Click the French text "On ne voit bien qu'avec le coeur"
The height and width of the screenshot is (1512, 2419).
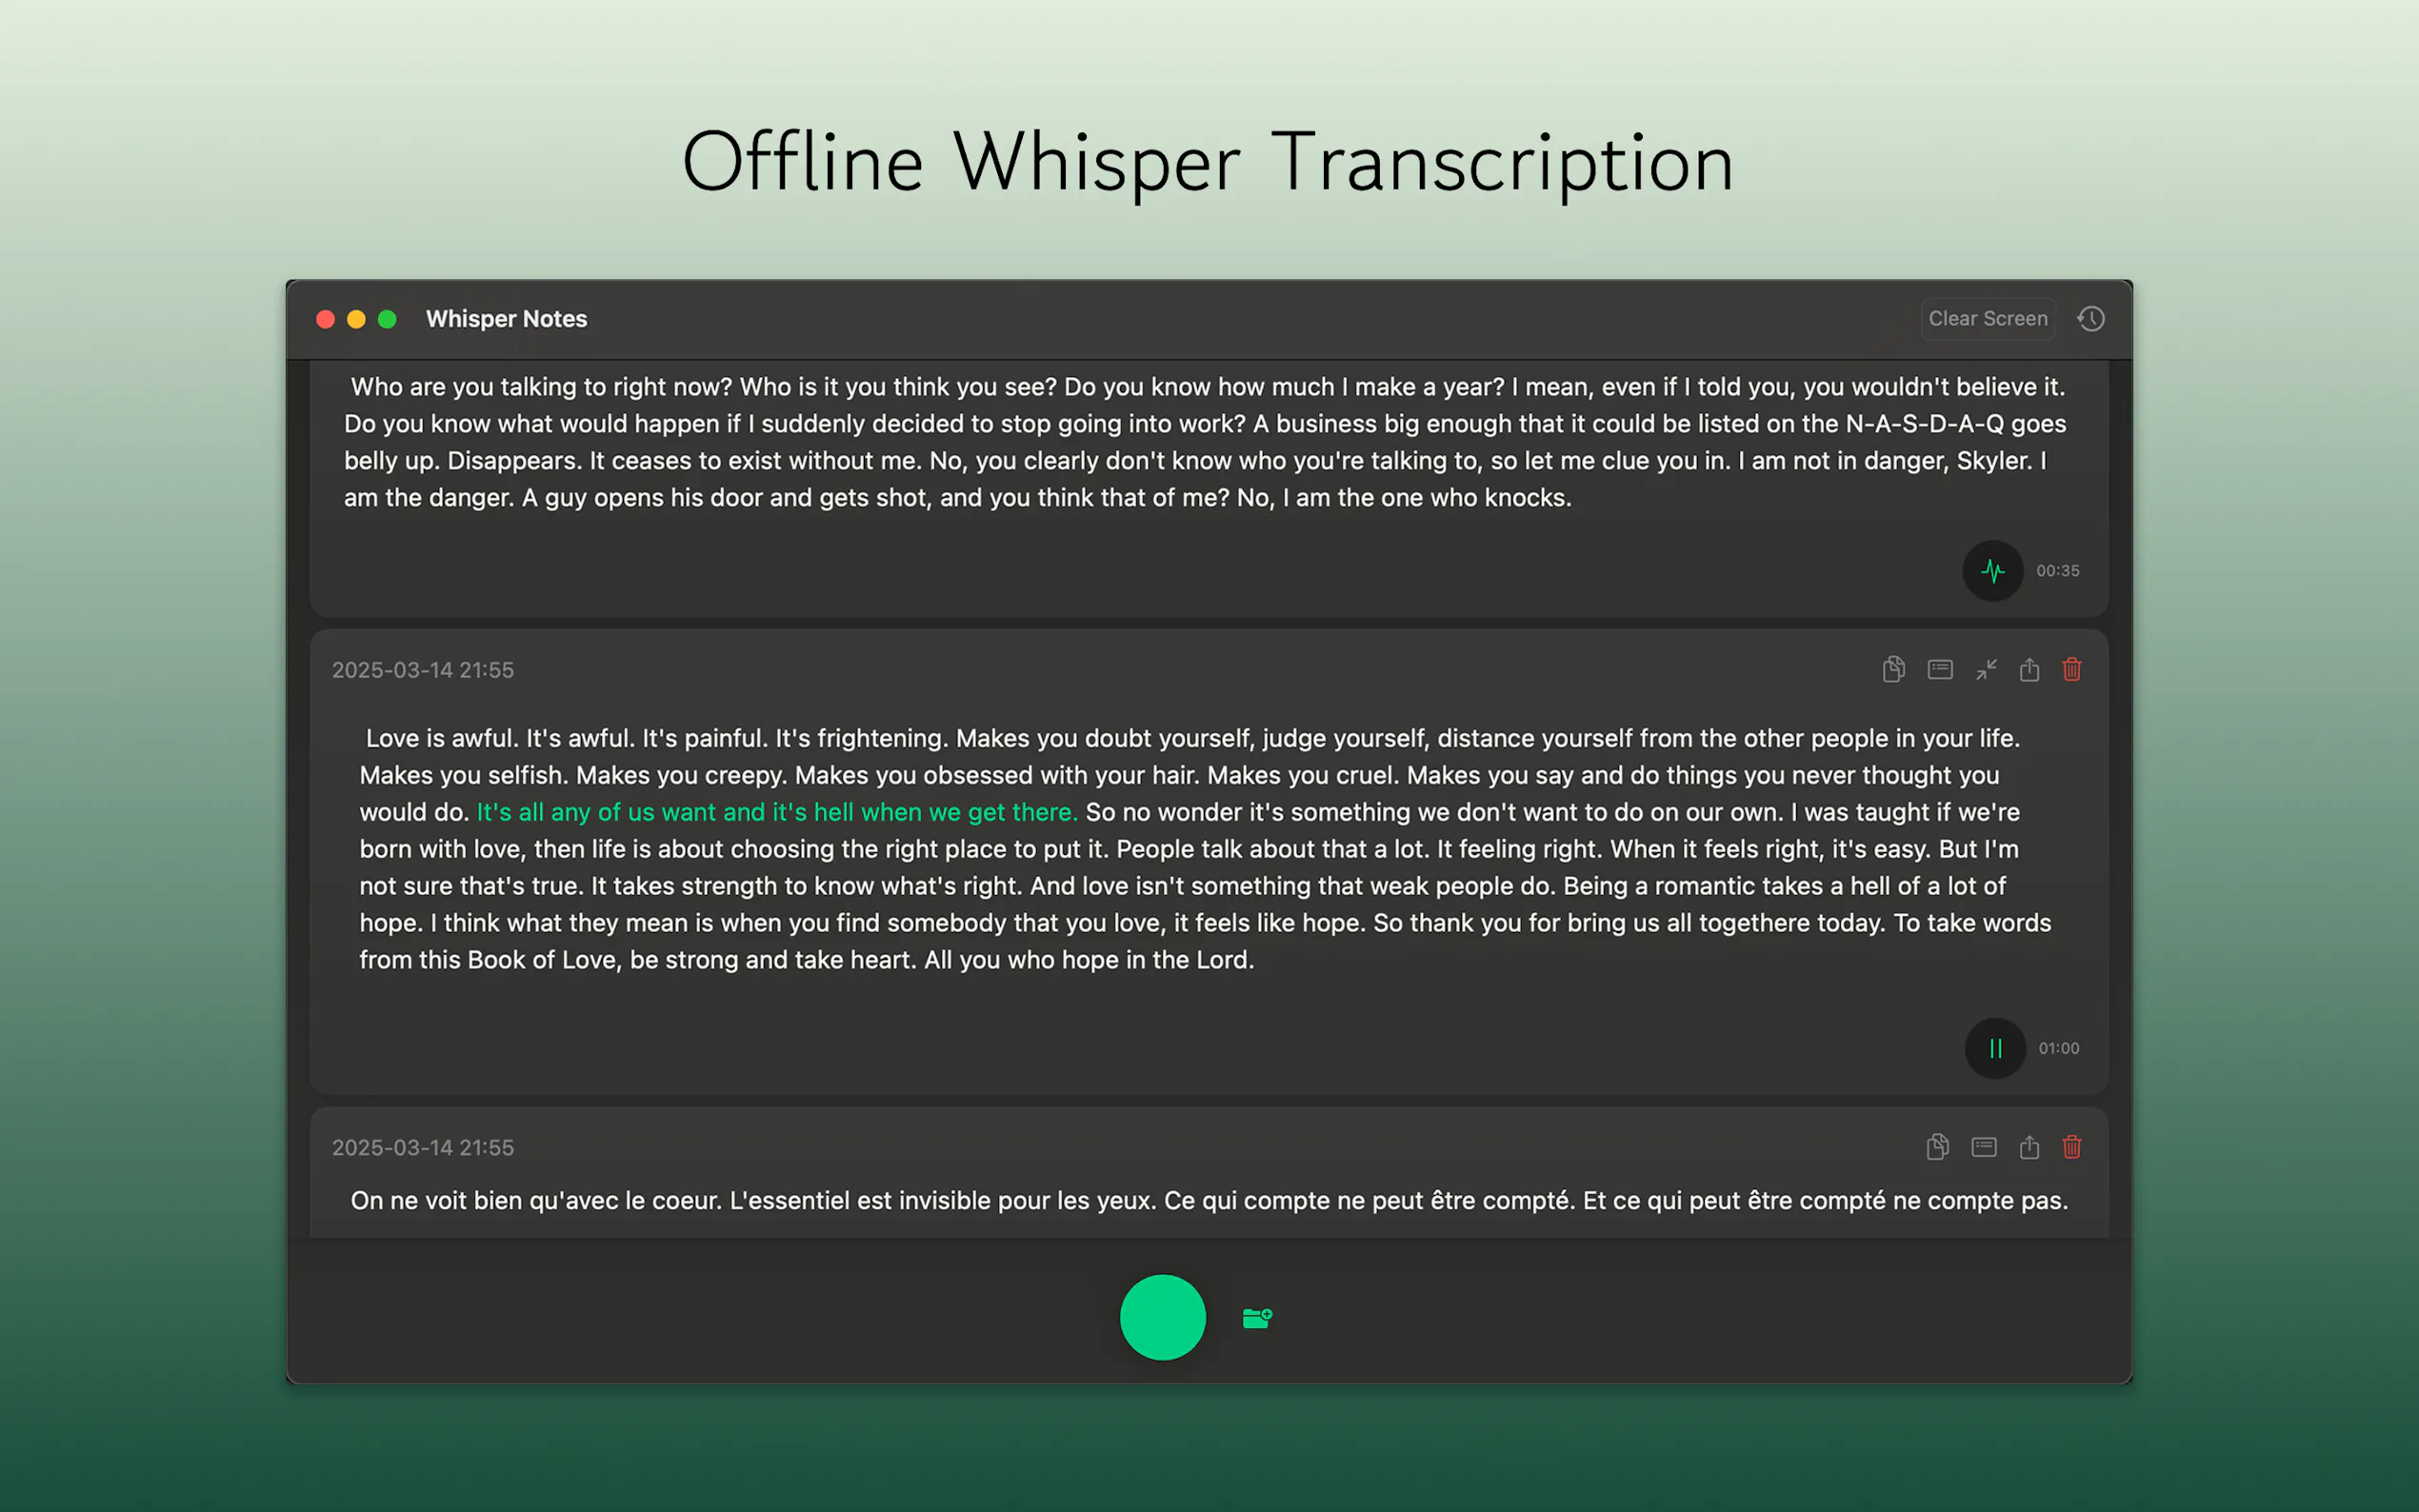tap(1209, 1200)
